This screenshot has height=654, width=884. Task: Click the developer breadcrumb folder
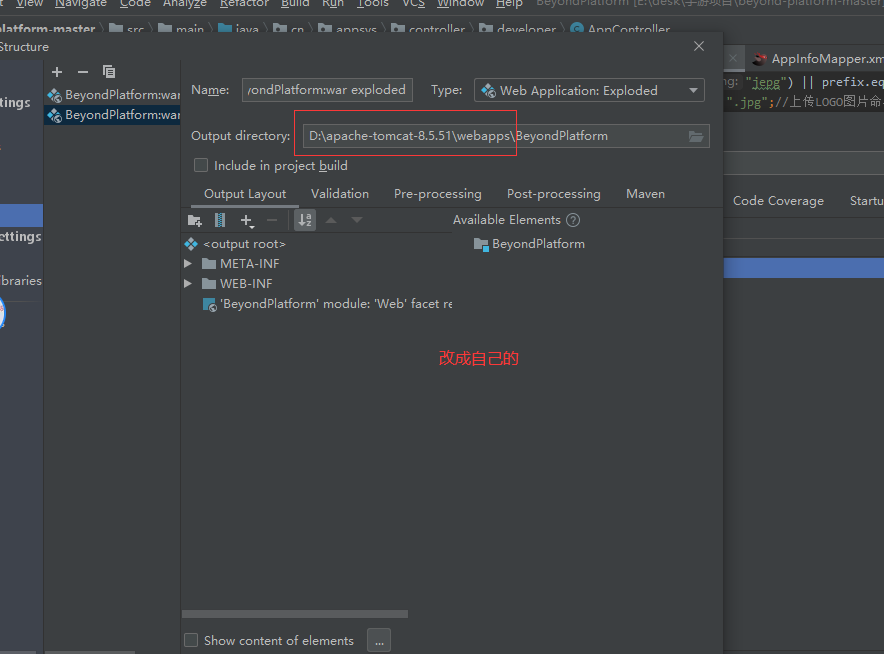pyautogui.click(x=518, y=29)
